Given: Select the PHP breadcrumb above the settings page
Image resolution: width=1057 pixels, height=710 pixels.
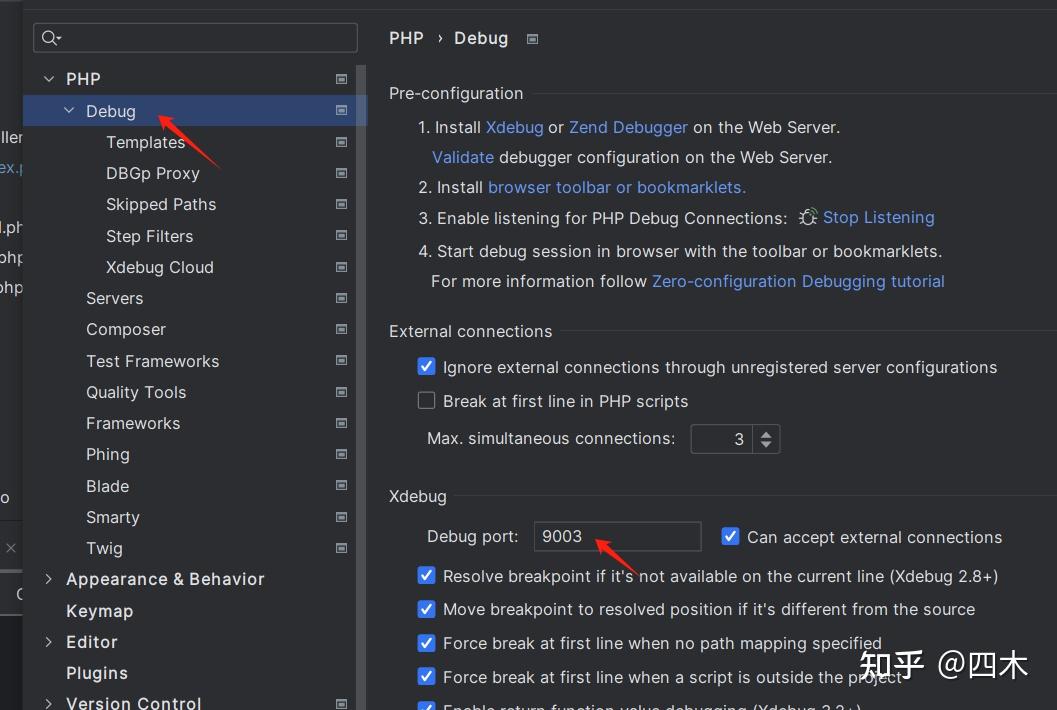Looking at the screenshot, I should [406, 38].
